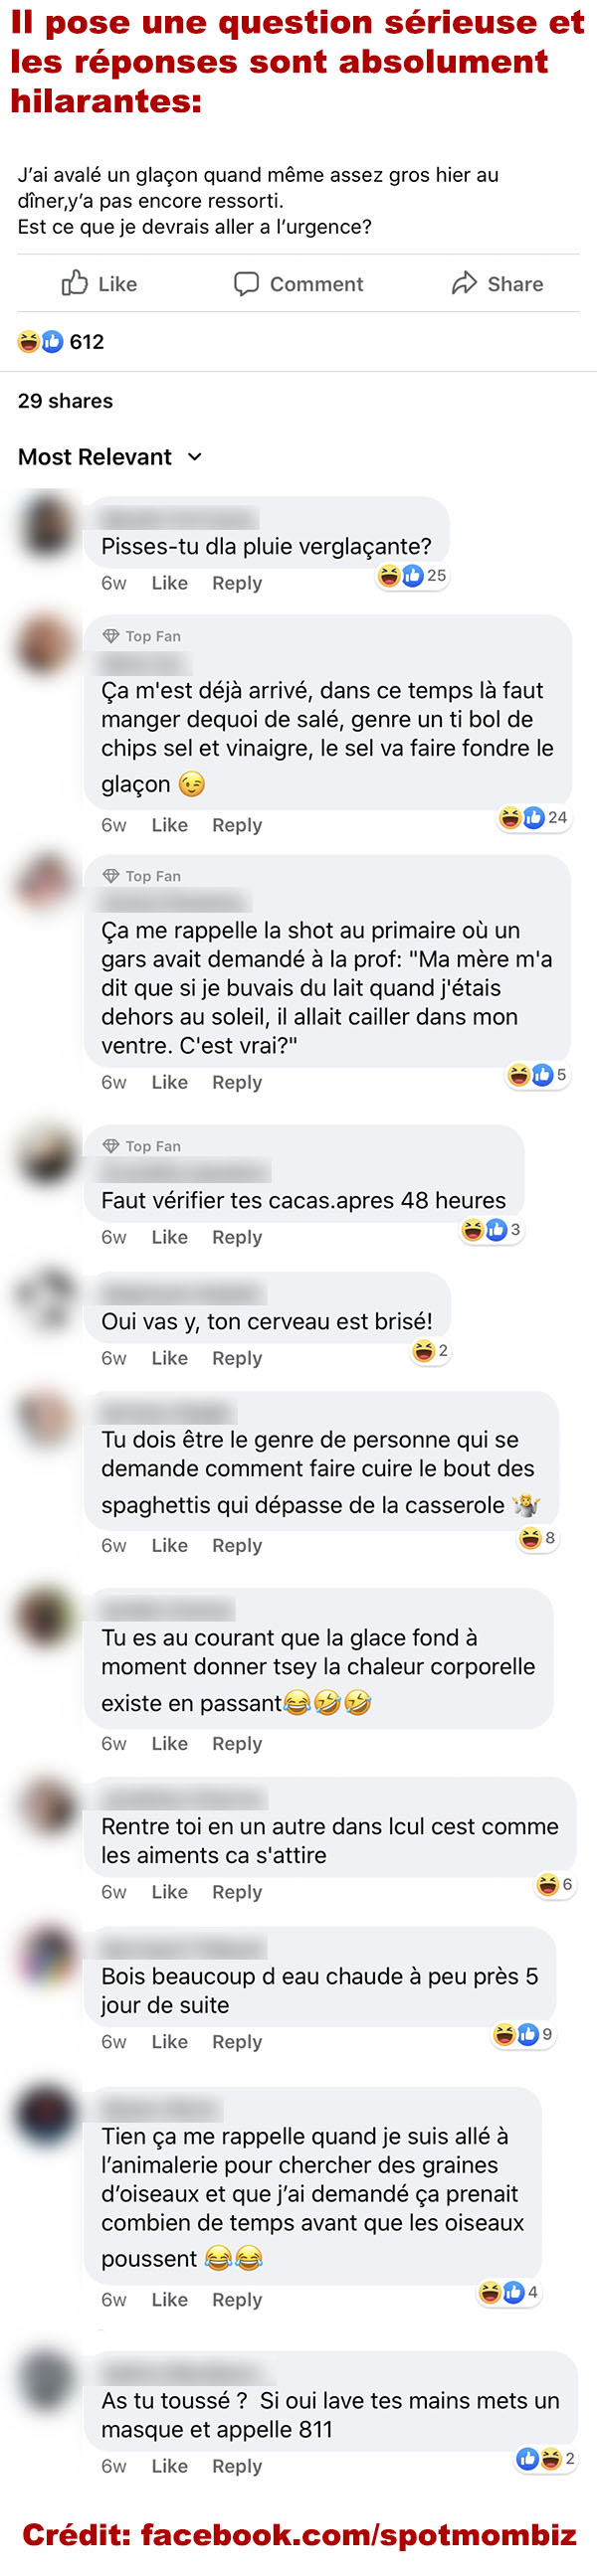Click the Top Fan diamond badge on chips comment
The height and width of the screenshot is (2576, 597).
[111, 636]
